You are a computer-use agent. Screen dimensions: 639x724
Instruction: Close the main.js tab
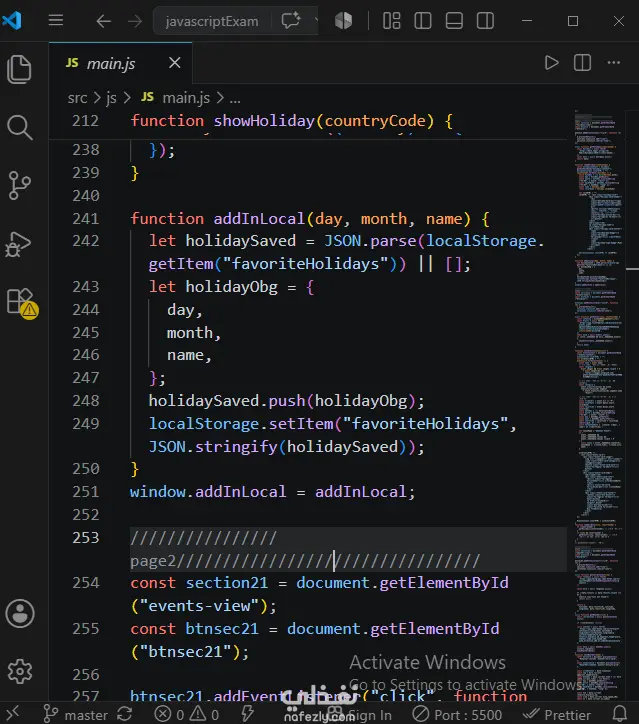[175, 63]
